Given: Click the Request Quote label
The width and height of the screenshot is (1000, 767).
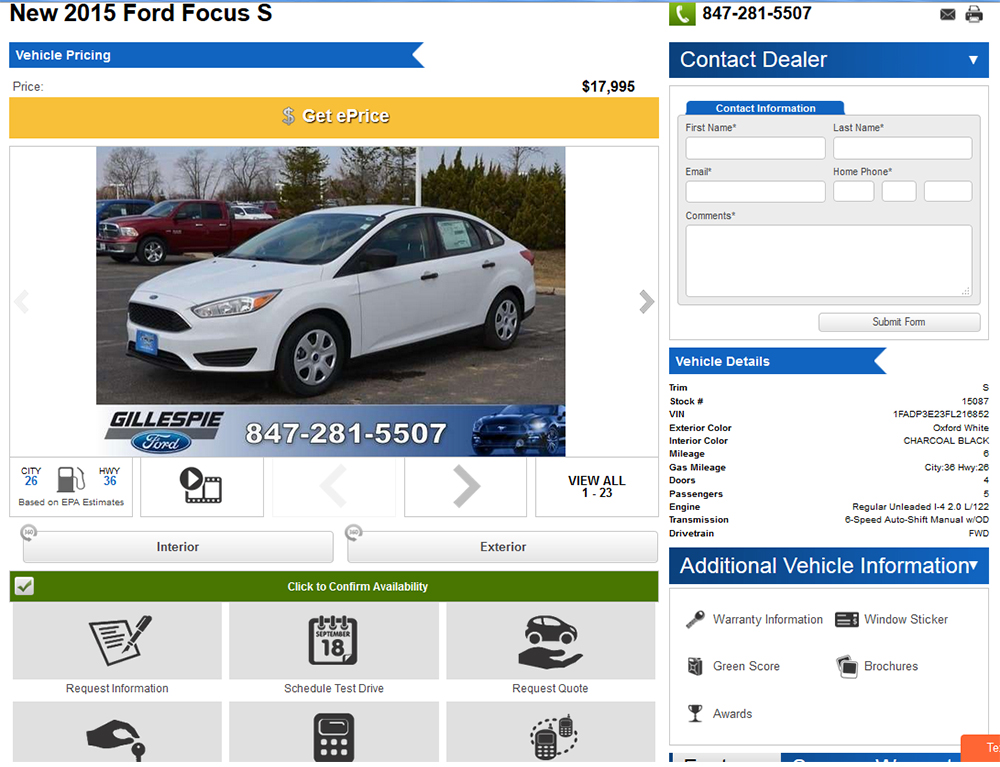Looking at the screenshot, I should pyautogui.click(x=550, y=688).
